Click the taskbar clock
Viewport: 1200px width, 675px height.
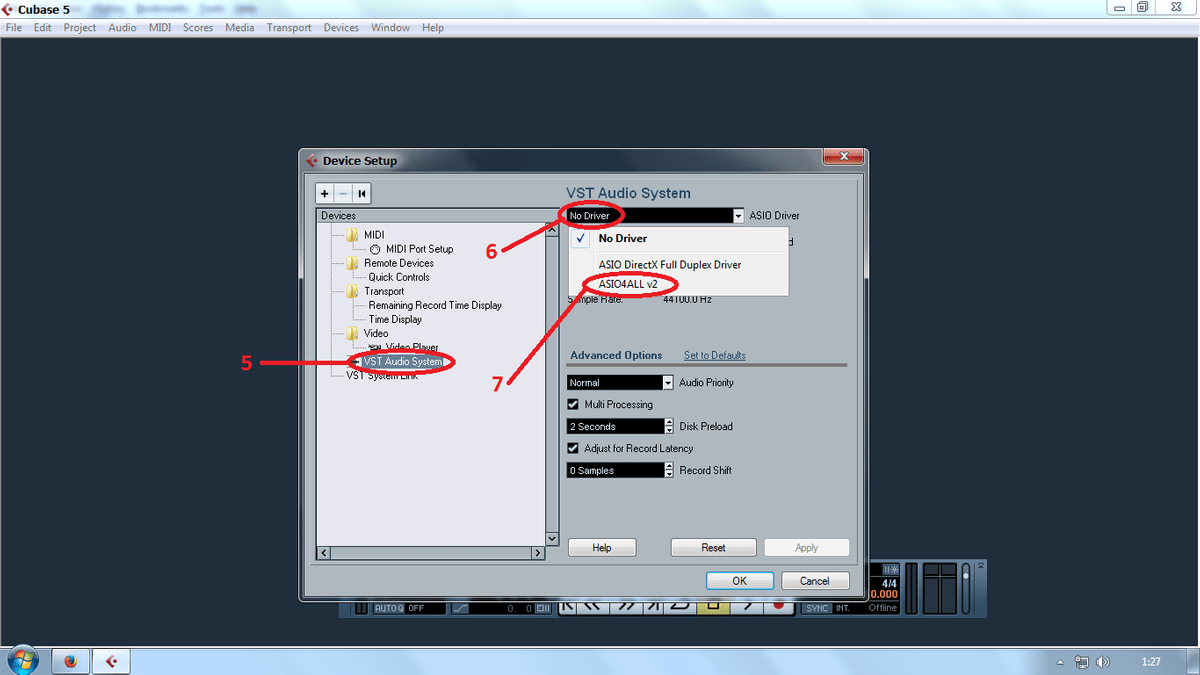click(1151, 662)
